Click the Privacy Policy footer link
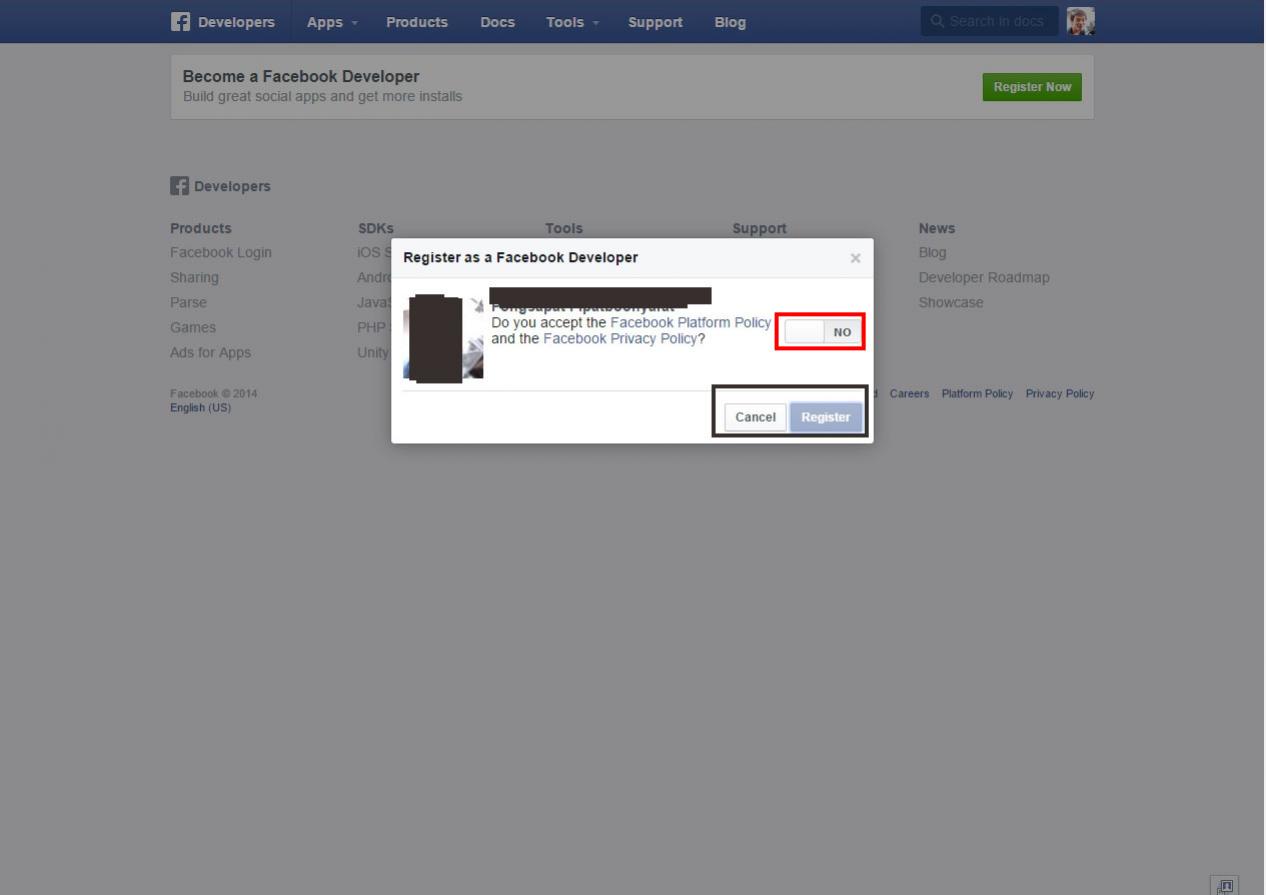Viewport: 1266px width, 895px height. coord(1060,394)
